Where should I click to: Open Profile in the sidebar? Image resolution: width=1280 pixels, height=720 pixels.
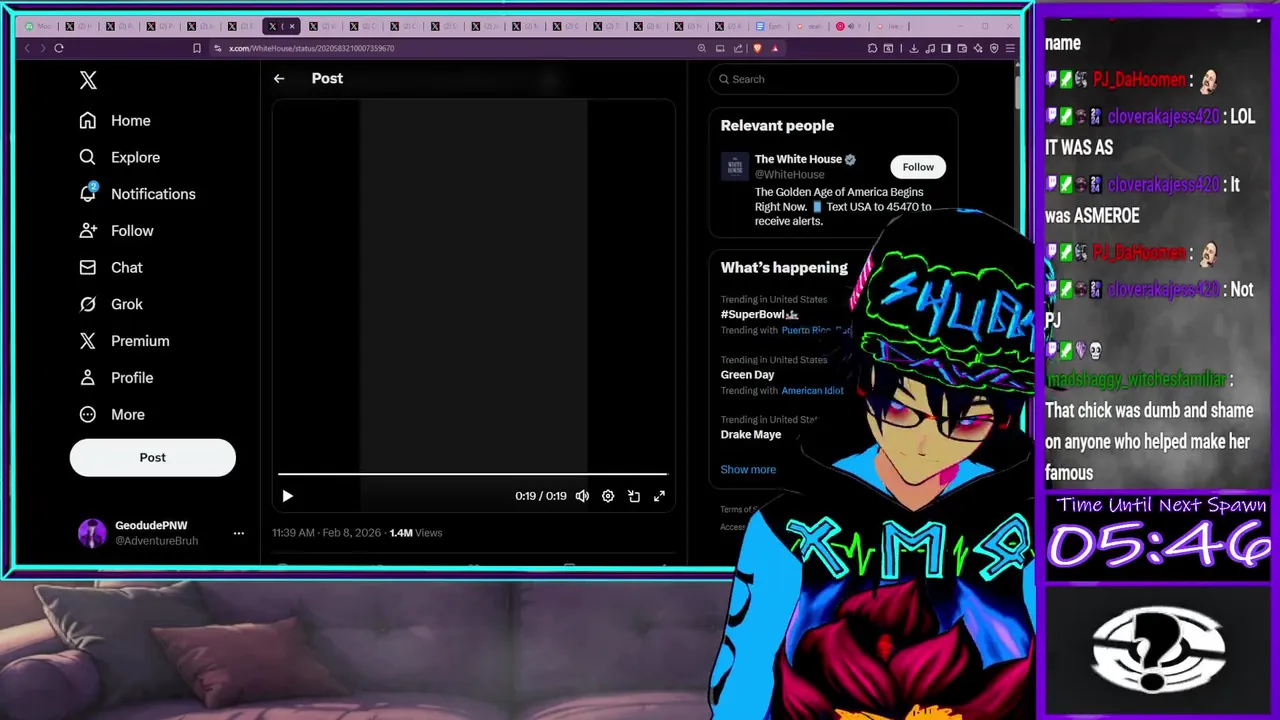(x=116, y=378)
